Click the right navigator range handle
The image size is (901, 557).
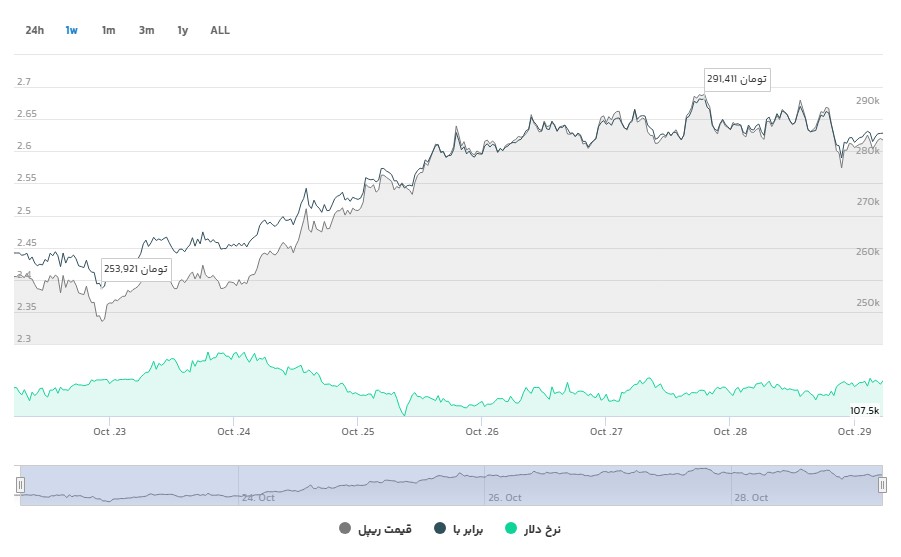click(x=882, y=485)
